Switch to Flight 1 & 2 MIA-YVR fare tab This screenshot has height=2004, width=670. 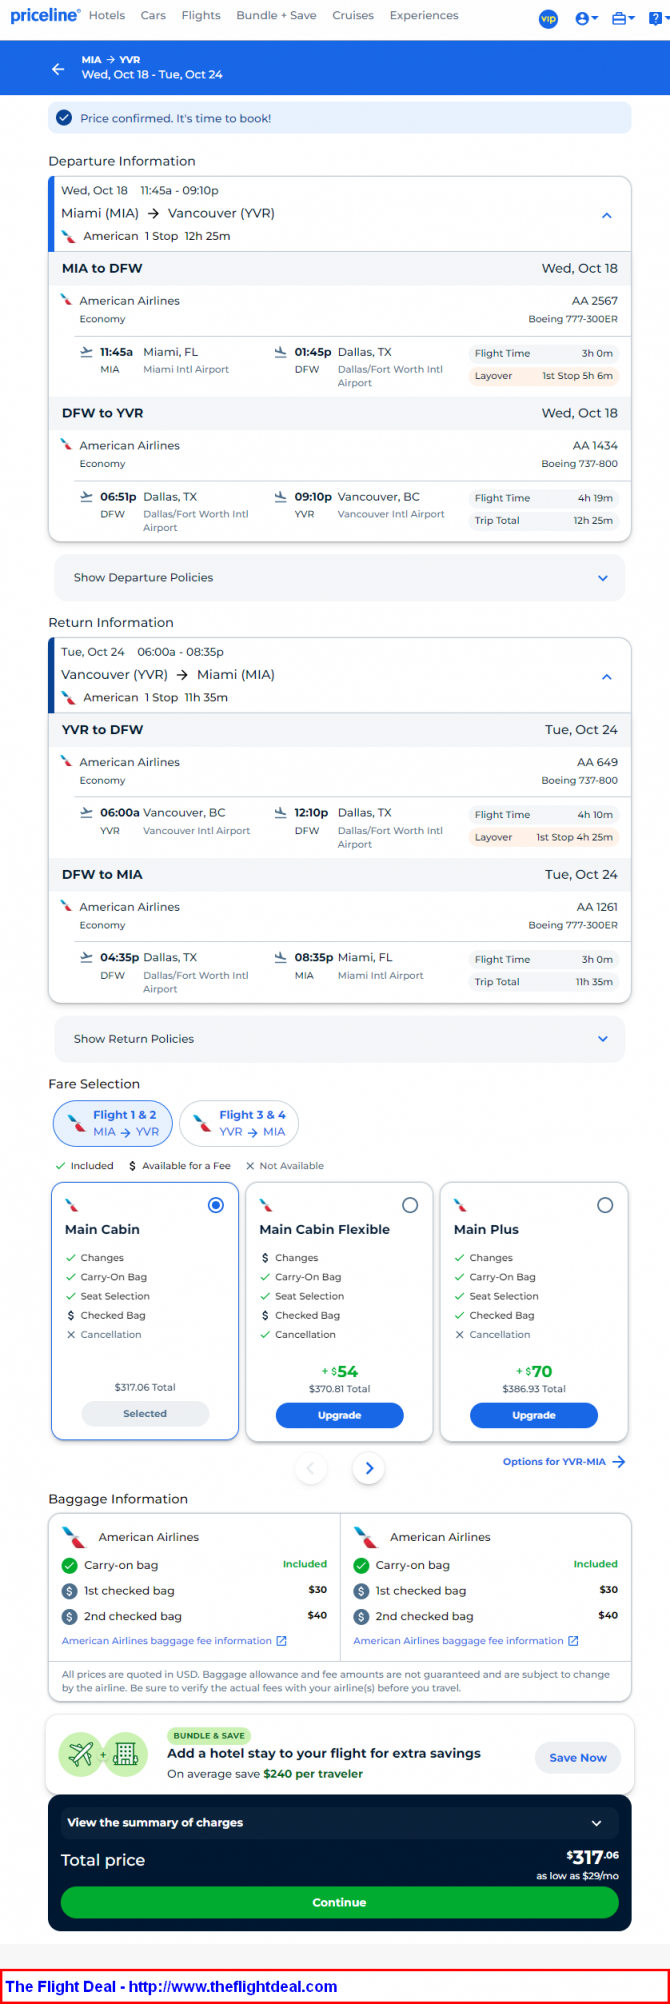click(113, 1123)
